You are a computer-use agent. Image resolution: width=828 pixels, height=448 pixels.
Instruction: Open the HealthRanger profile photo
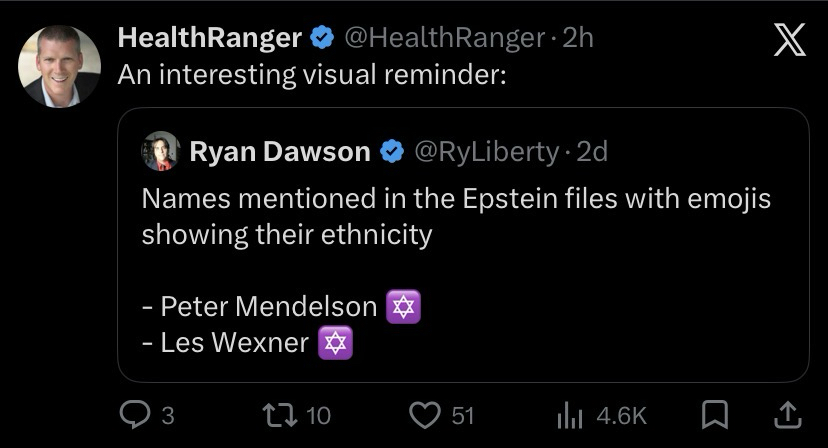pyautogui.click(x=59, y=66)
